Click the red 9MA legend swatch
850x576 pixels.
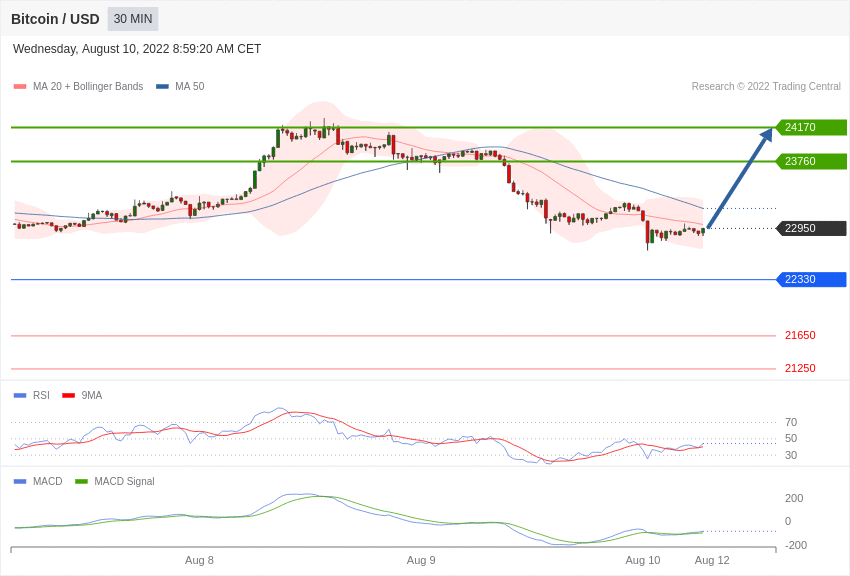click(x=68, y=396)
